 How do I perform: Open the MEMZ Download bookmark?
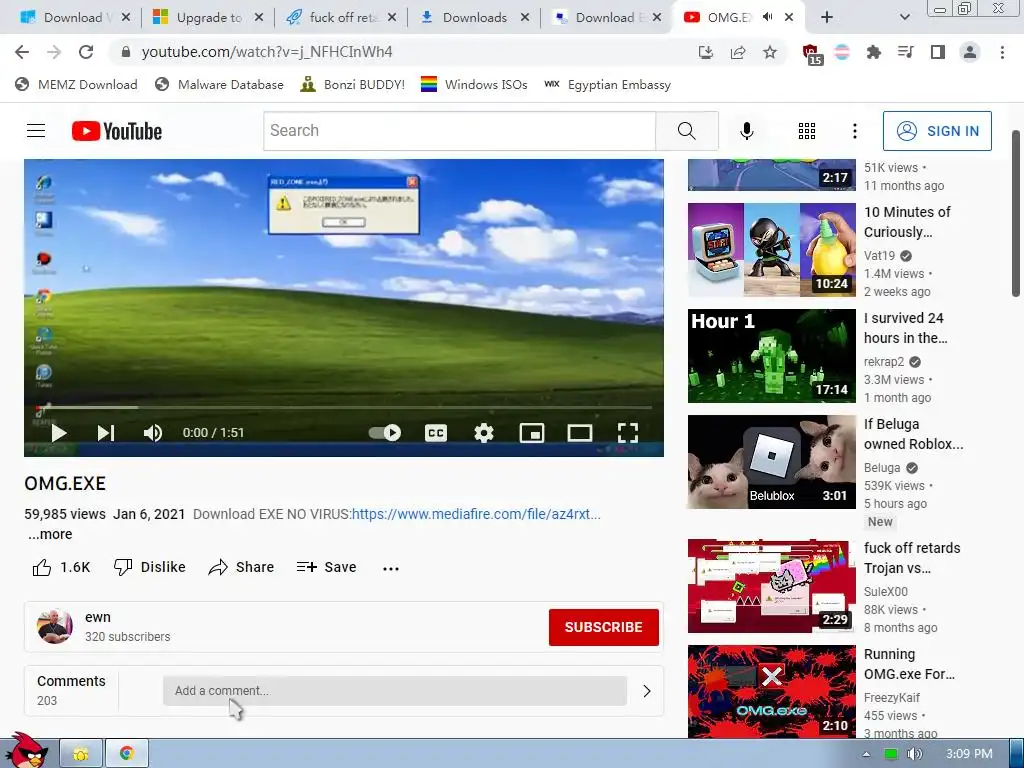coord(76,84)
